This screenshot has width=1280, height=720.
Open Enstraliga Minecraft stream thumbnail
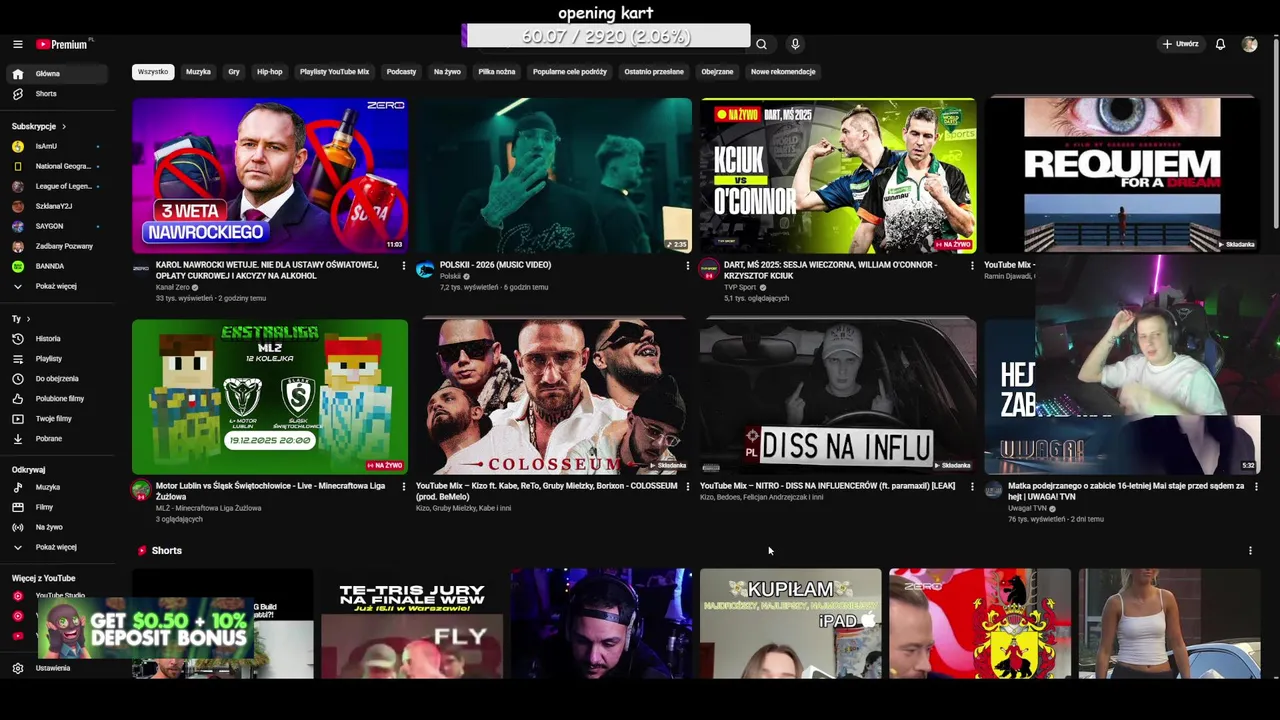270,397
